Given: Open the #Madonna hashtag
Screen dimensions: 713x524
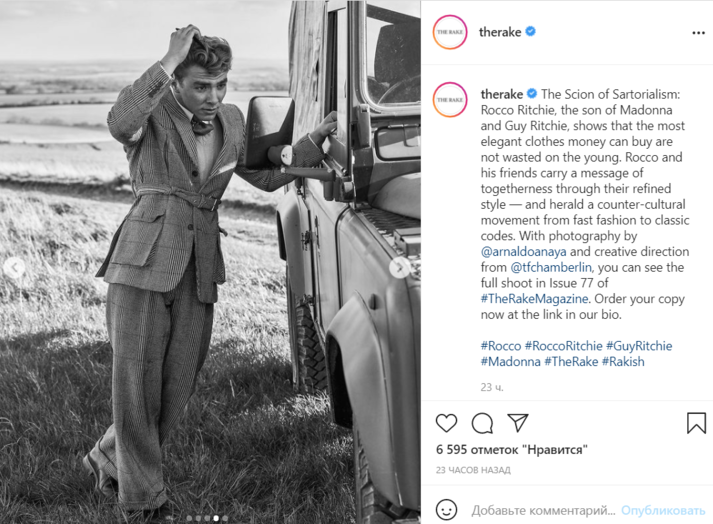Looking at the screenshot, I should point(510,361).
